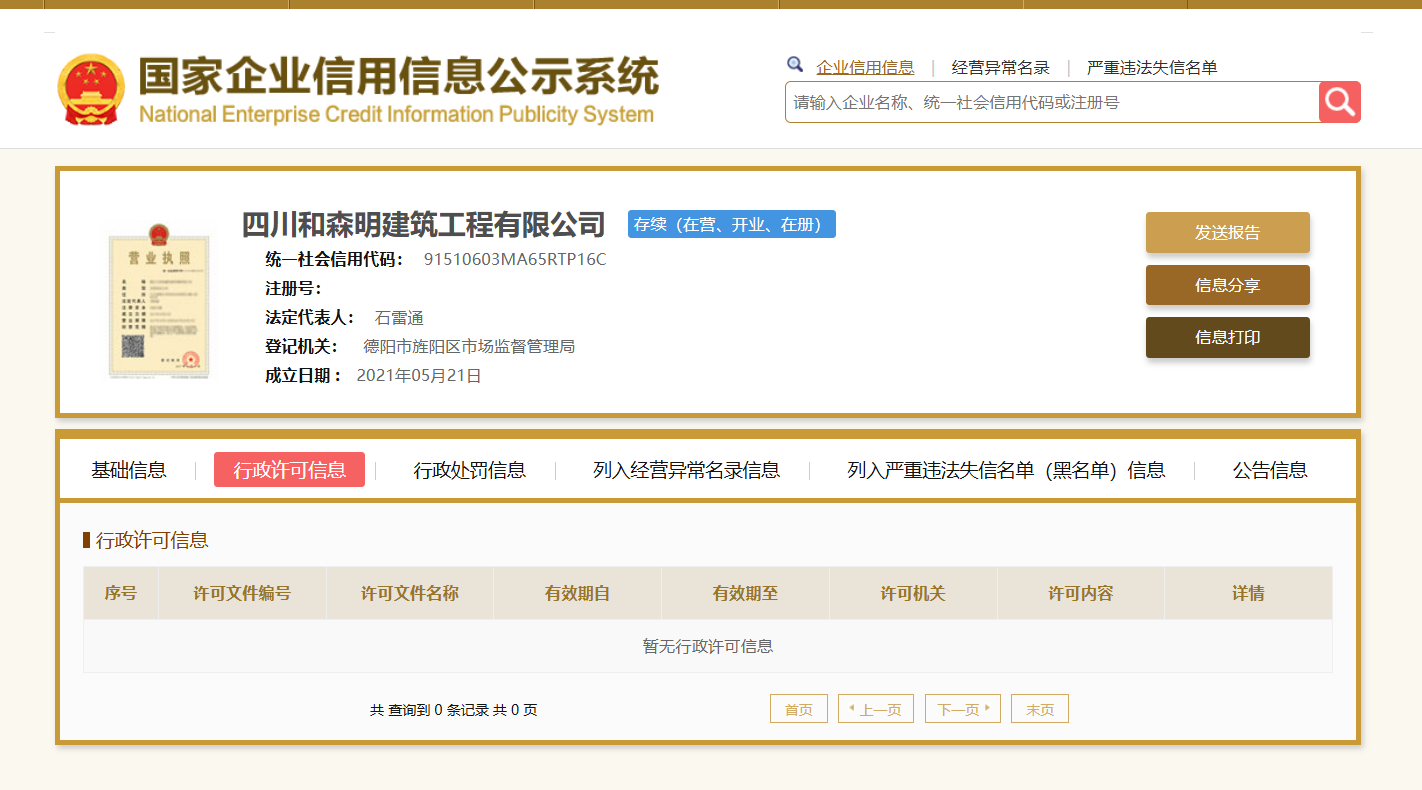
Task: Switch to the 公告信息 tab
Action: click(x=1270, y=470)
